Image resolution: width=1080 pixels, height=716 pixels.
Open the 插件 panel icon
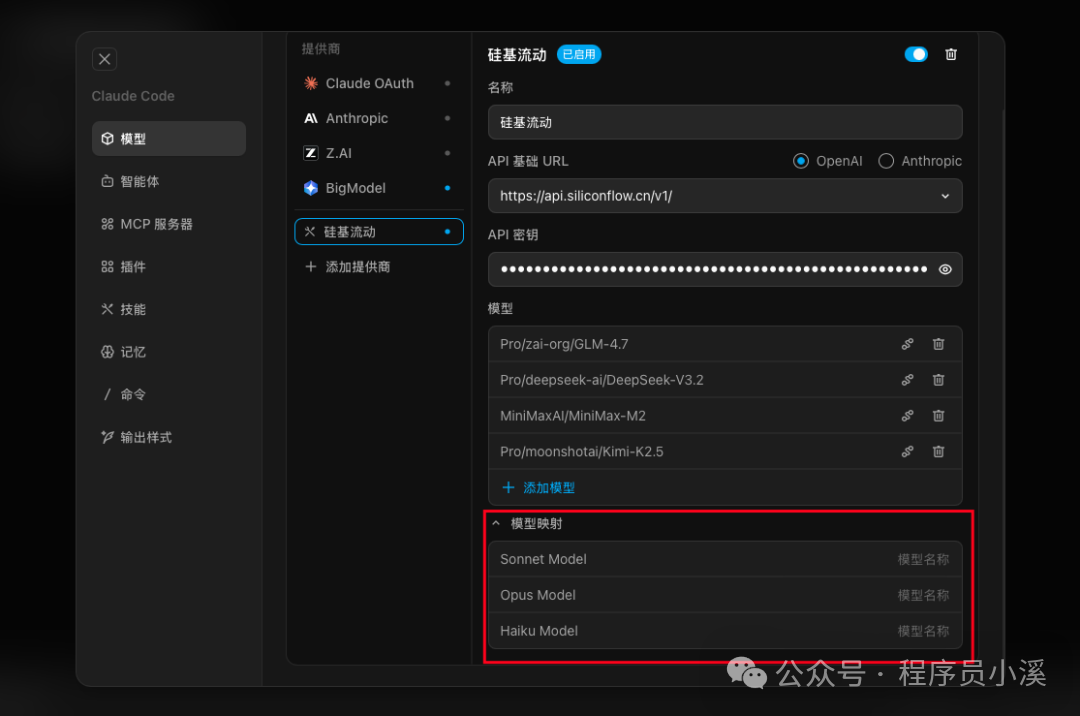(107, 266)
